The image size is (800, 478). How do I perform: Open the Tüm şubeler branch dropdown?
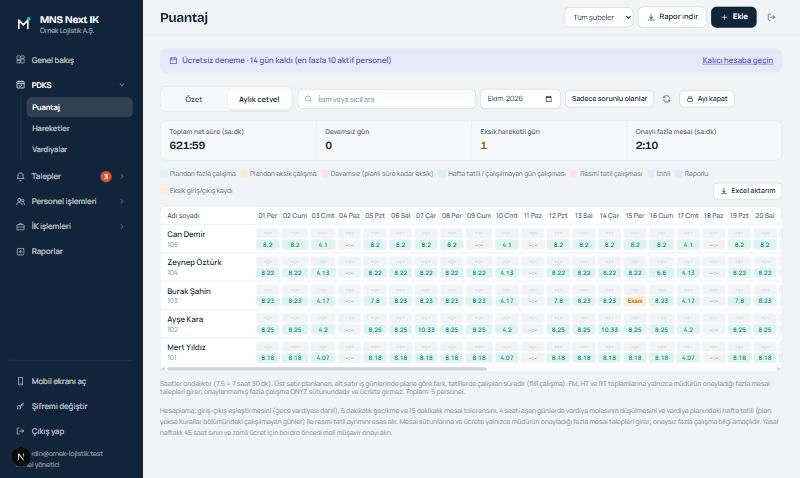click(x=598, y=17)
